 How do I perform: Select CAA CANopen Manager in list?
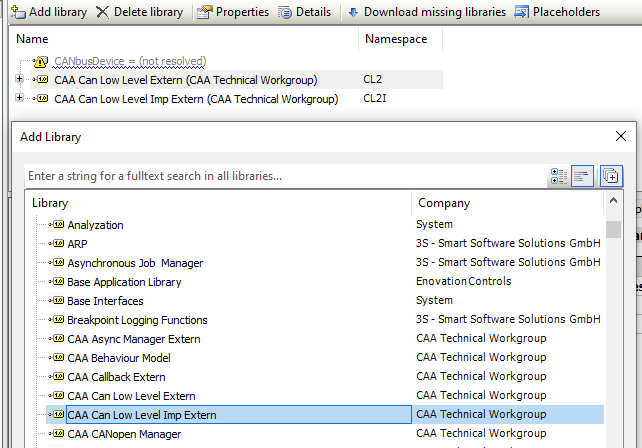[x=124, y=434]
